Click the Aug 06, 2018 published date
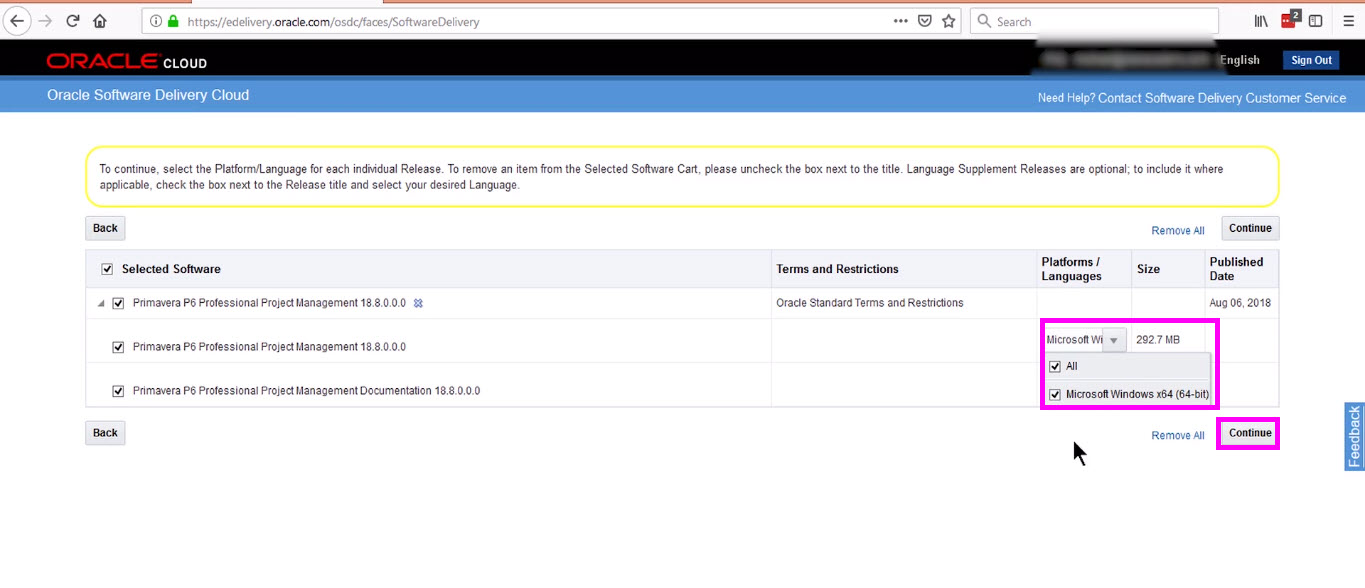The height and width of the screenshot is (588, 1365). pos(1240,303)
